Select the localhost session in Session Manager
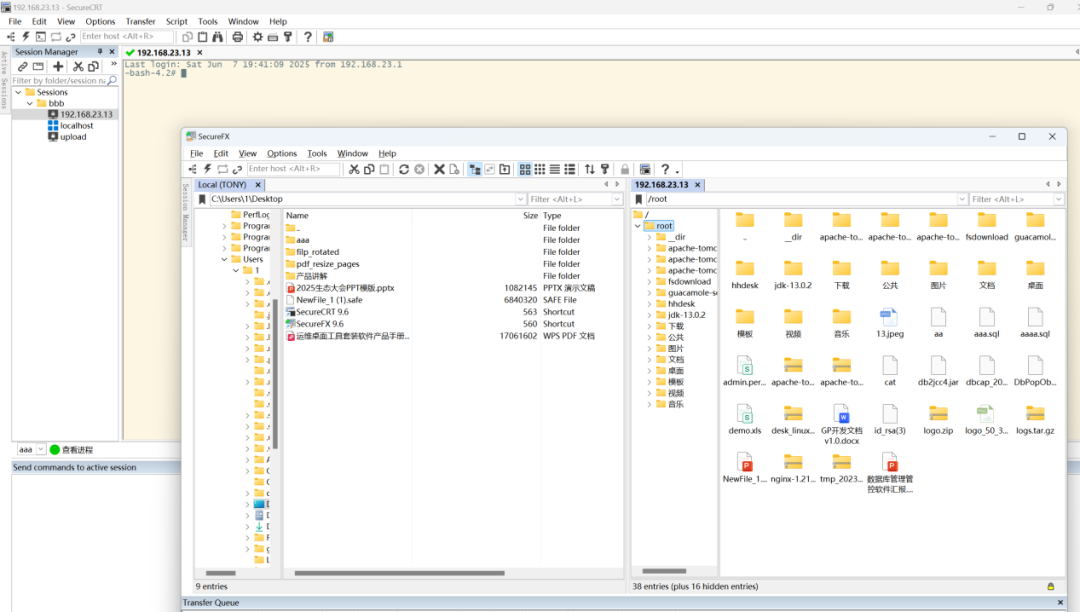Image resolution: width=1080 pixels, height=612 pixels. 77,126
